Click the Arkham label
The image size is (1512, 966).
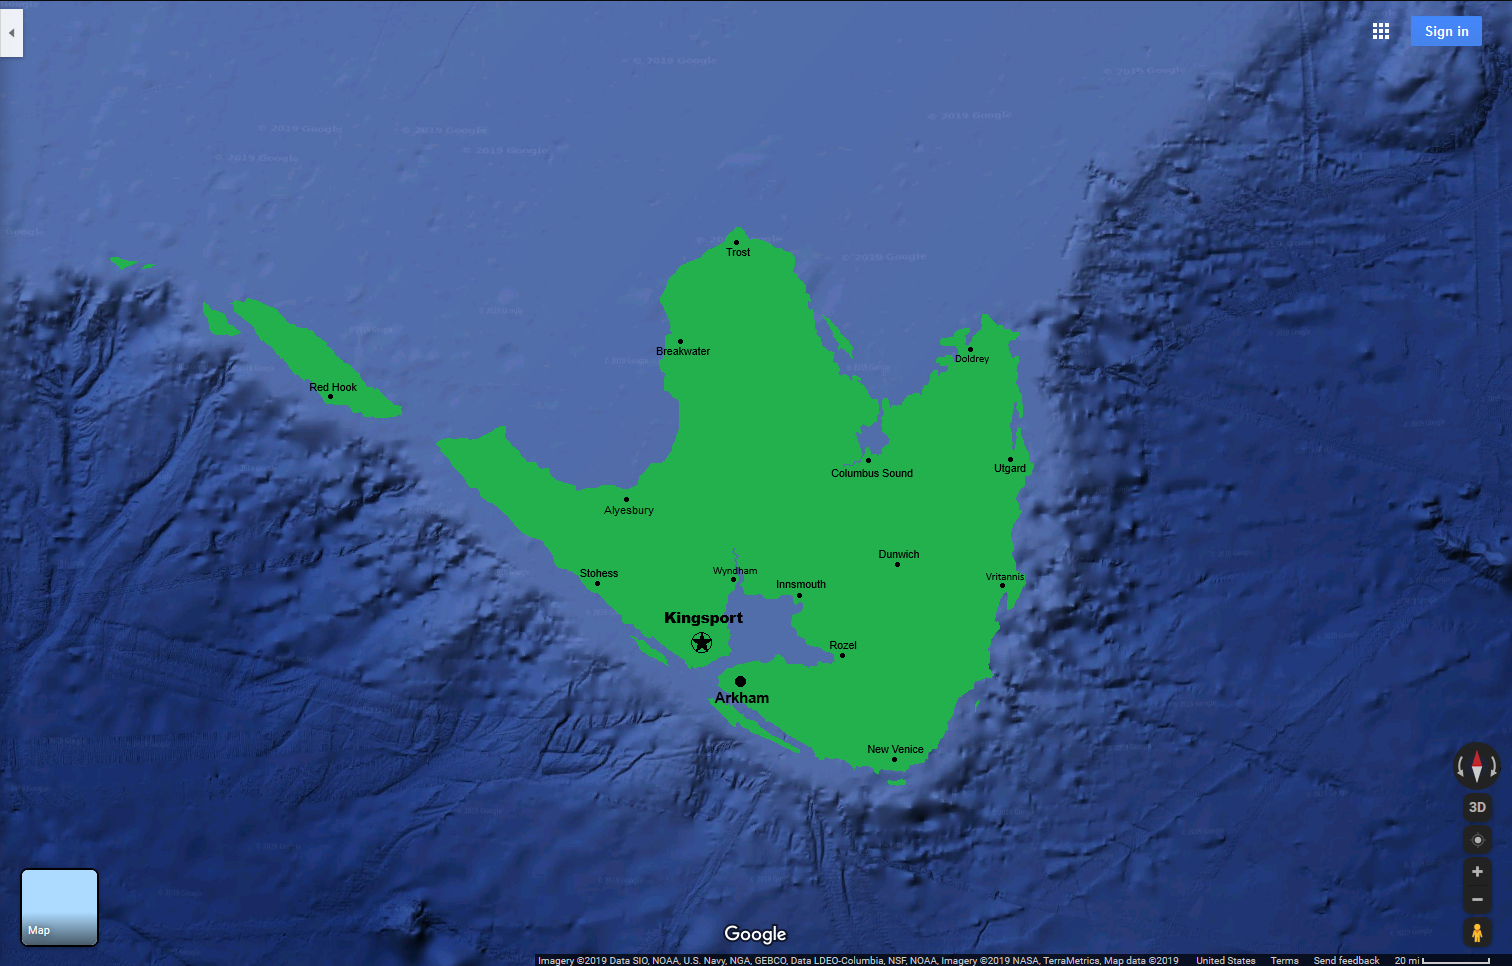click(742, 698)
